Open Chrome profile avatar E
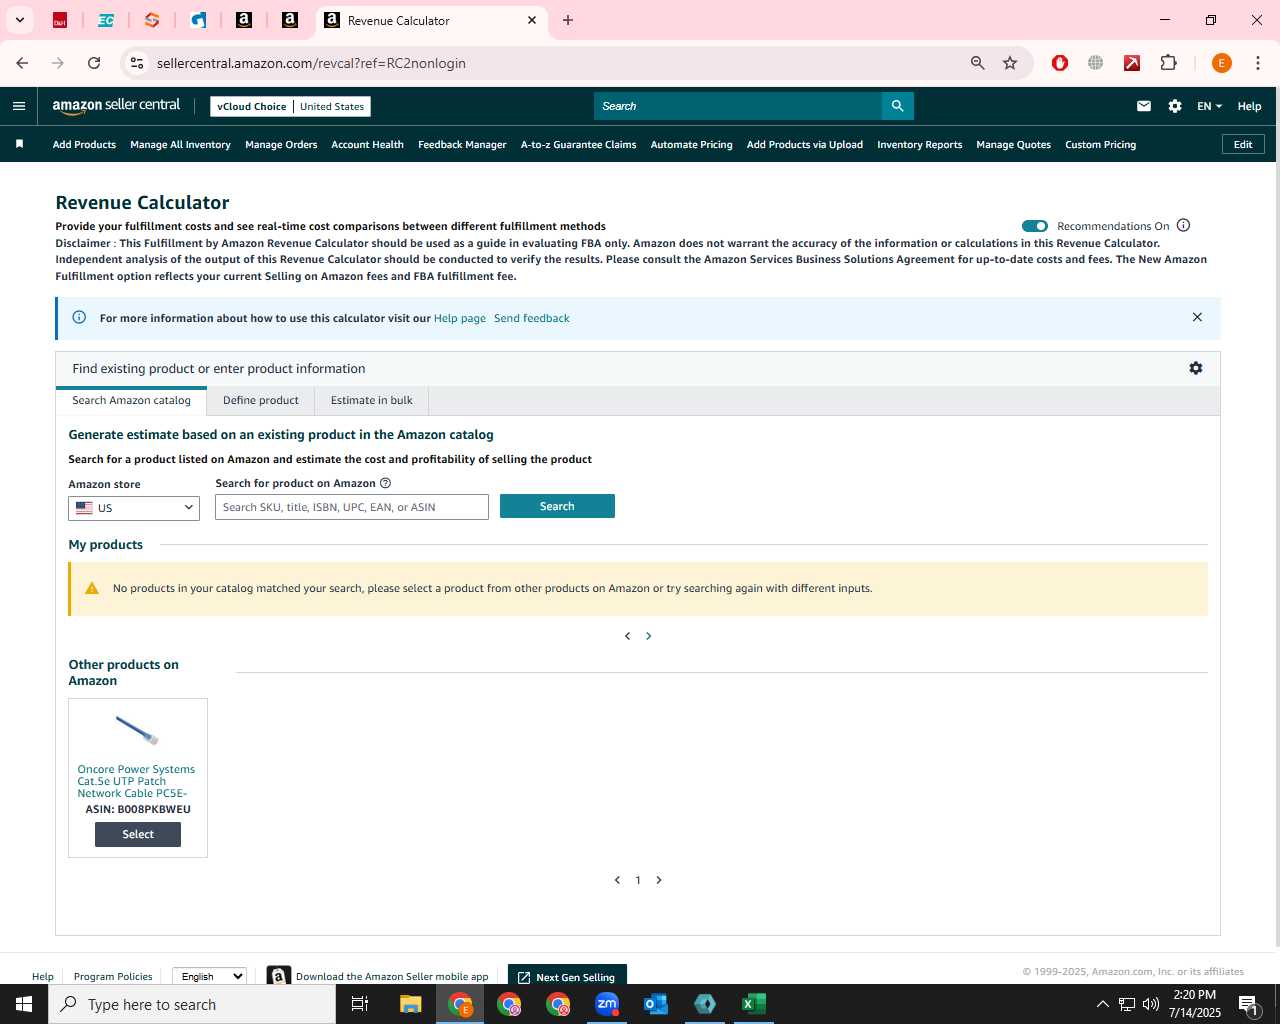The width and height of the screenshot is (1280, 1024). [x=1221, y=63]
